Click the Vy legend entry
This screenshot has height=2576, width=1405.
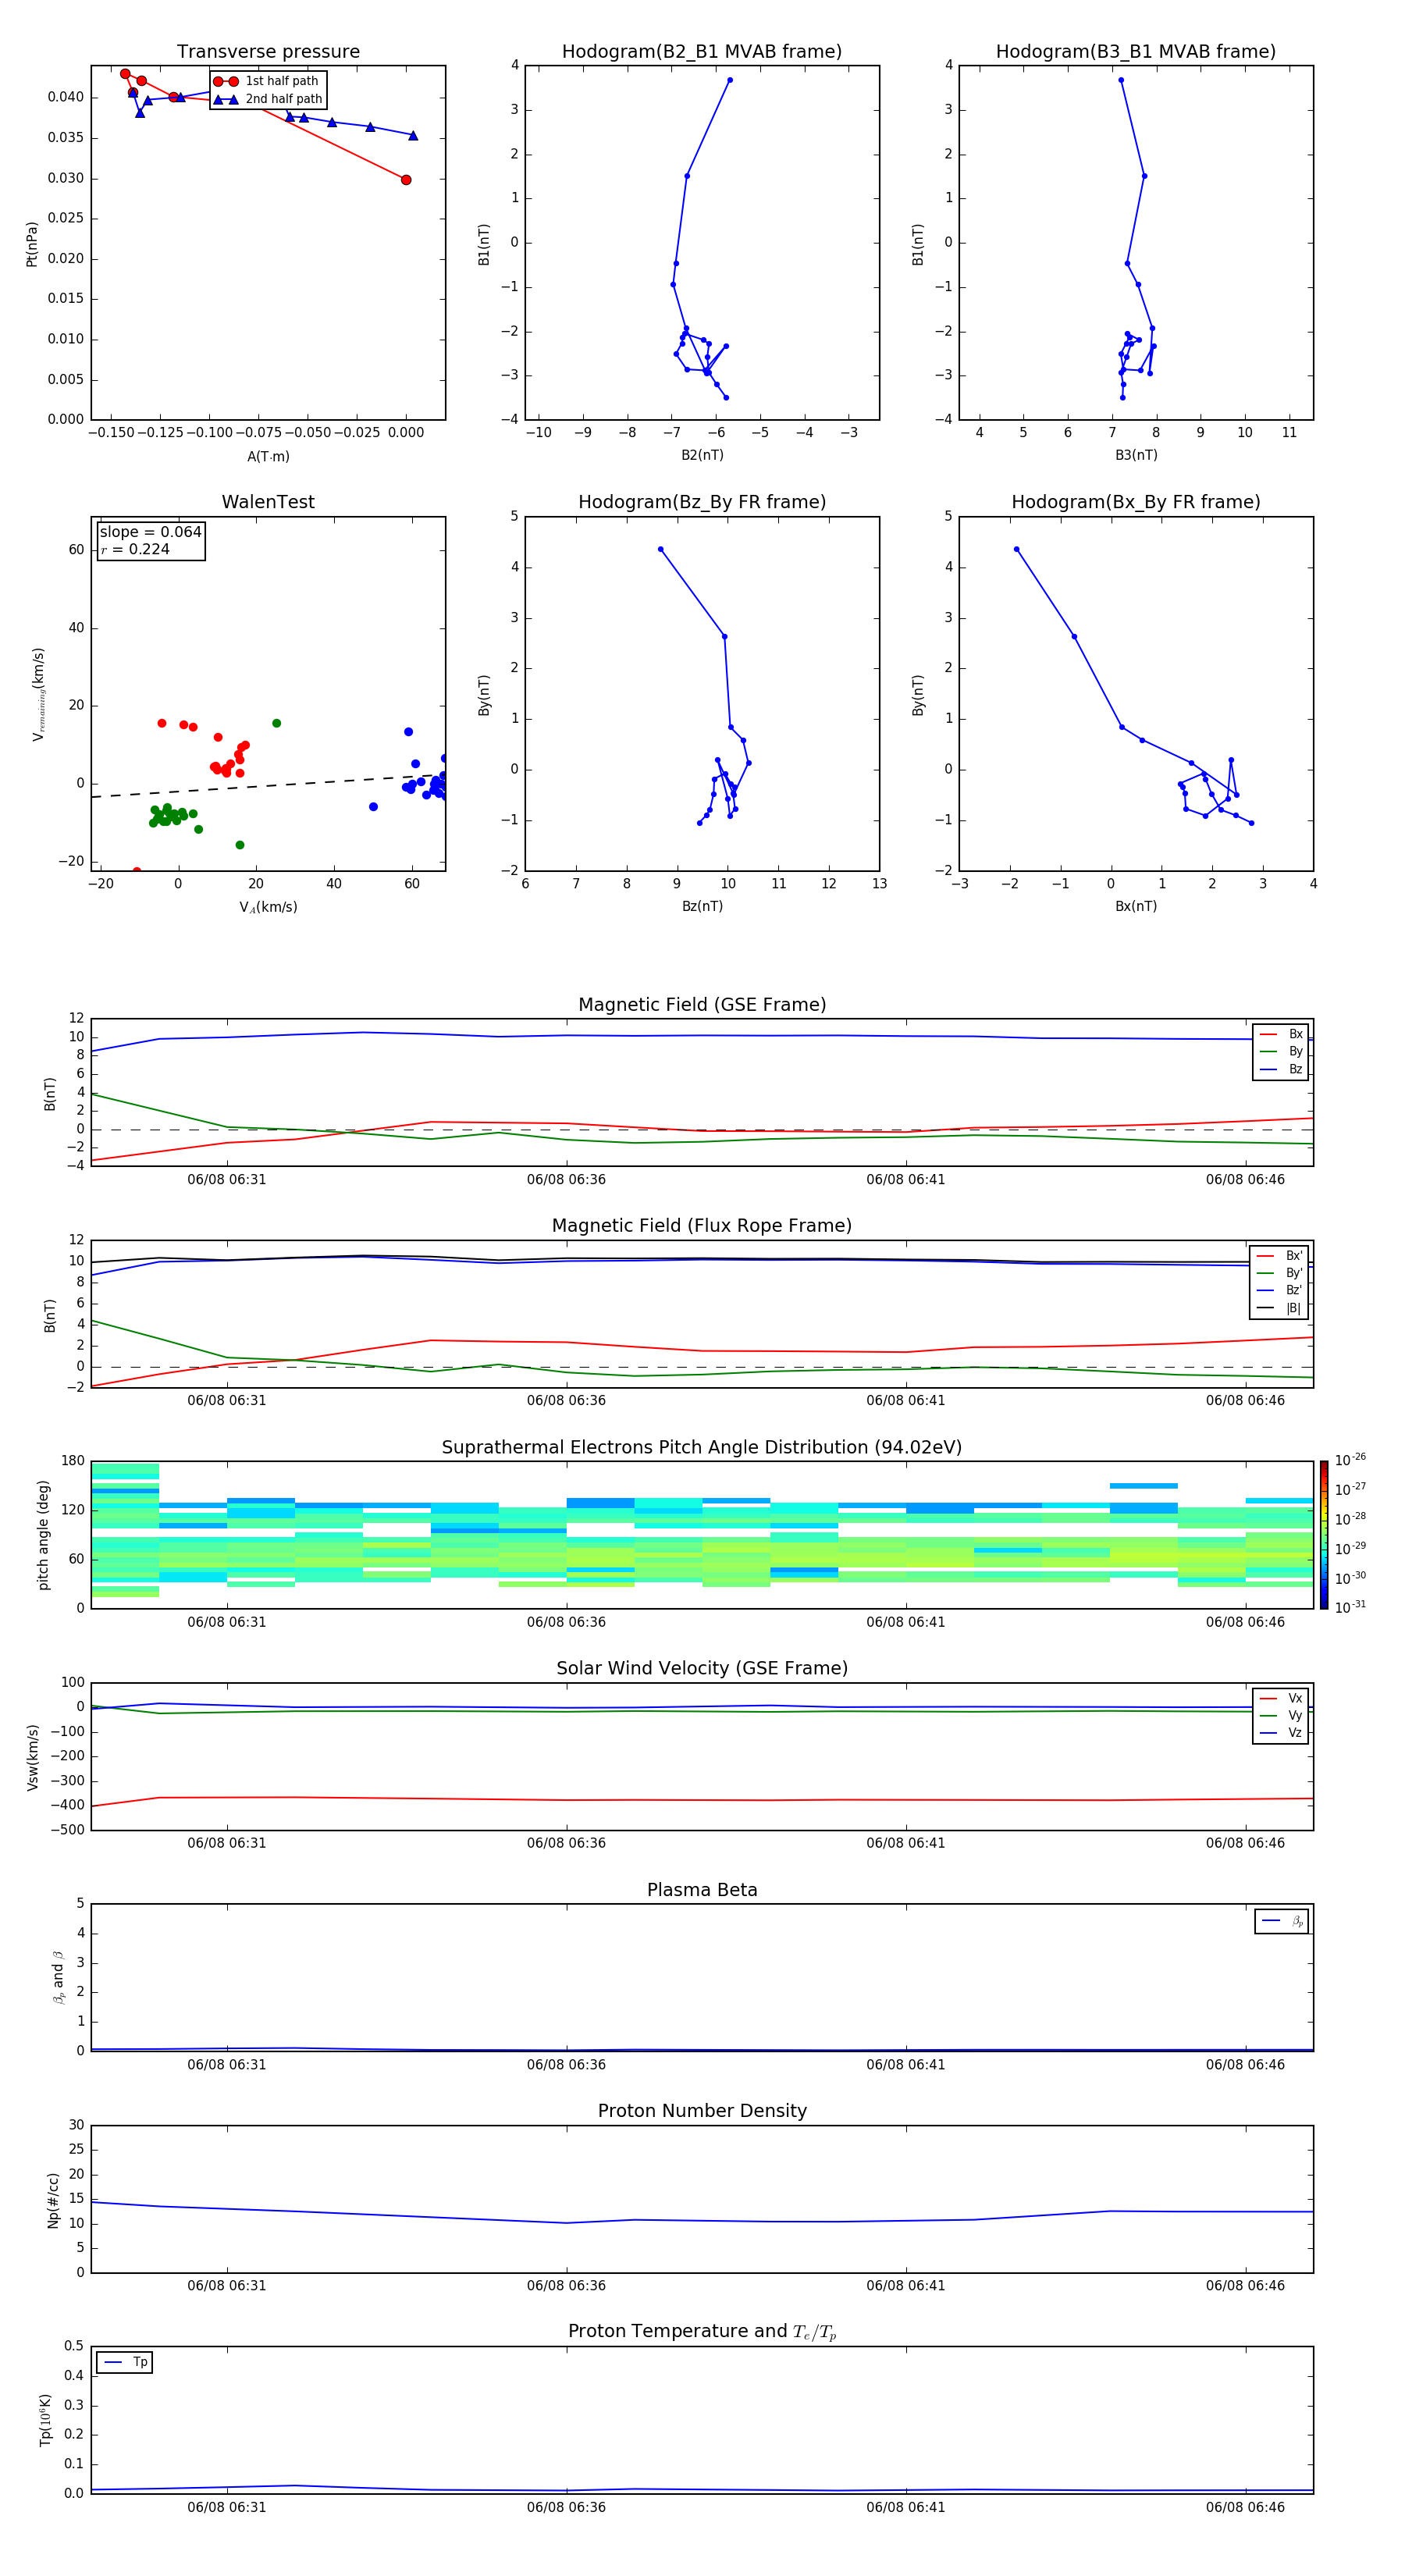coord(1281,1715)
